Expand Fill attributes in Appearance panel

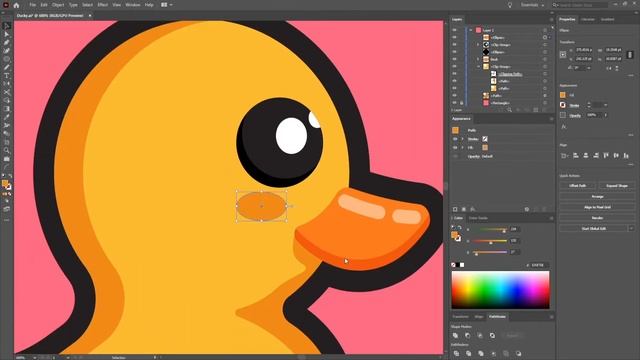(462, 148)
